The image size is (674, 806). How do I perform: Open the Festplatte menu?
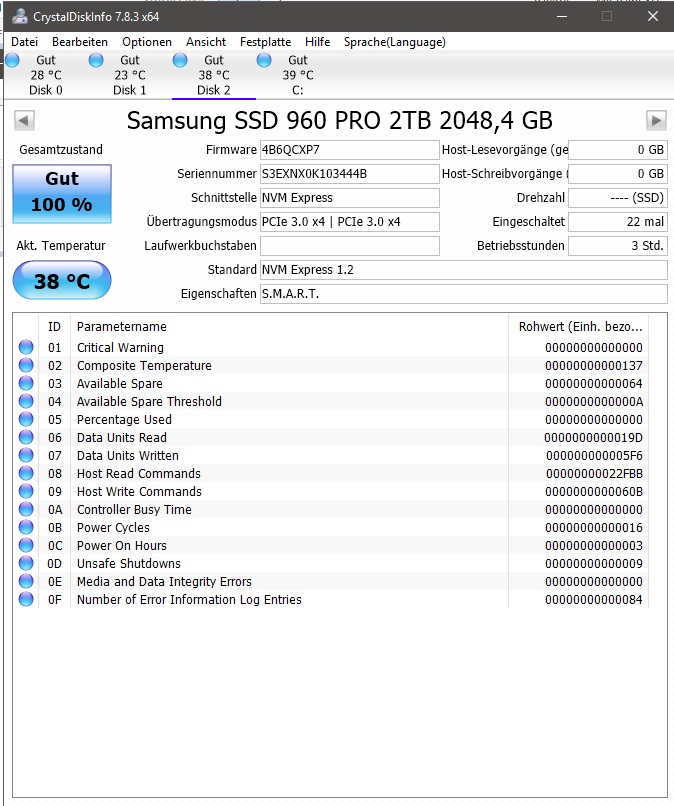point(265,42)
